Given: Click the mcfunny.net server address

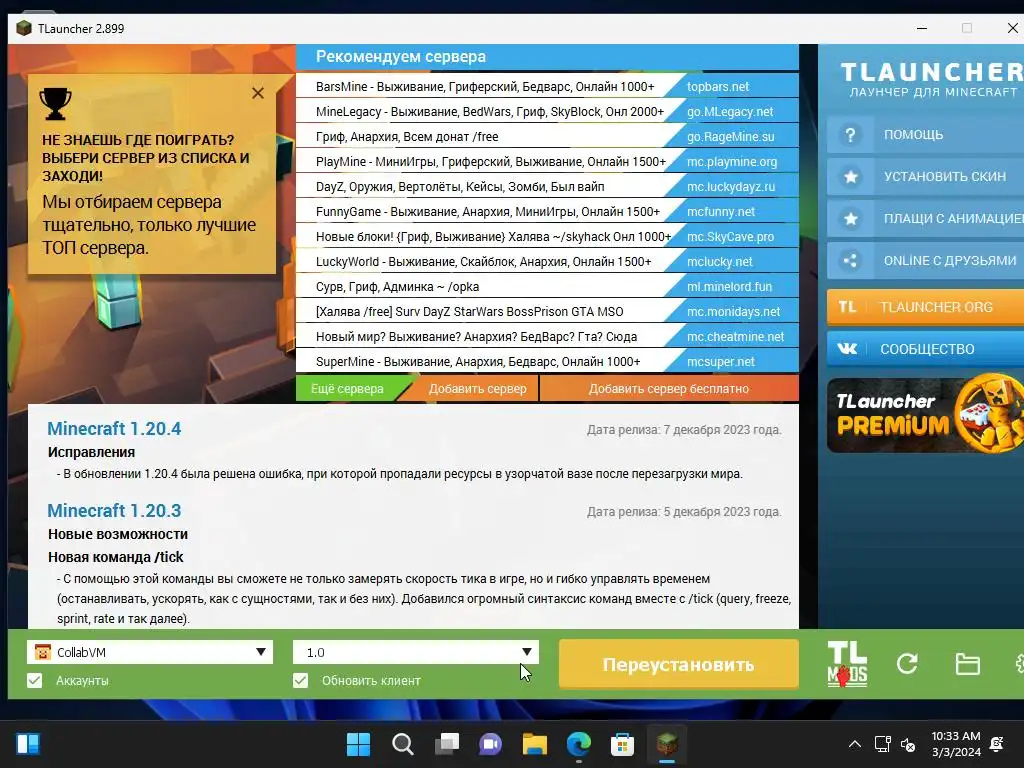Looking at the screenshot, I should 720,212.
